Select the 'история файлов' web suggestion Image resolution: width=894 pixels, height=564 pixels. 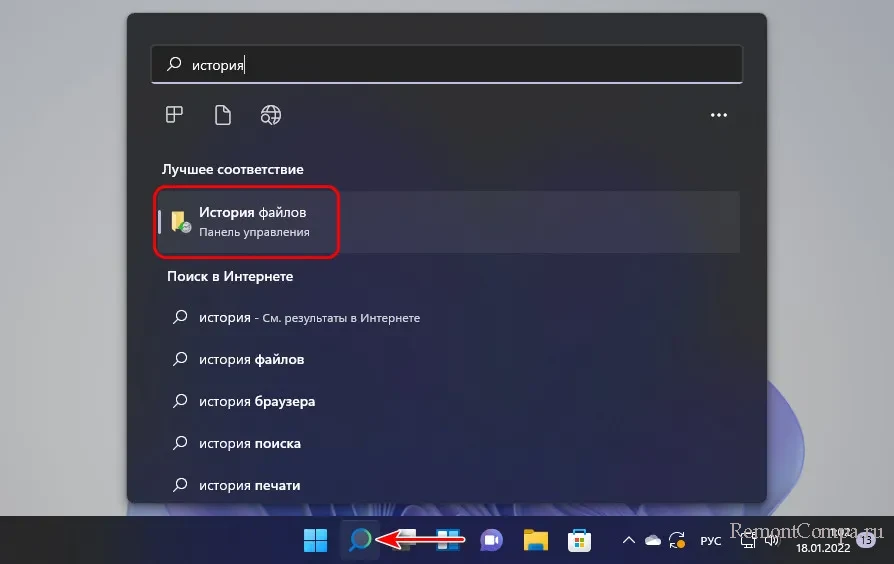pos(251,359)
